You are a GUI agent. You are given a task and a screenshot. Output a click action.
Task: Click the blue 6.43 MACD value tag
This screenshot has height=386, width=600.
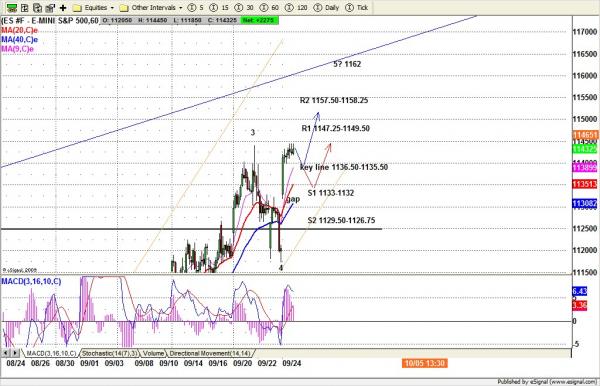[580, 291]
